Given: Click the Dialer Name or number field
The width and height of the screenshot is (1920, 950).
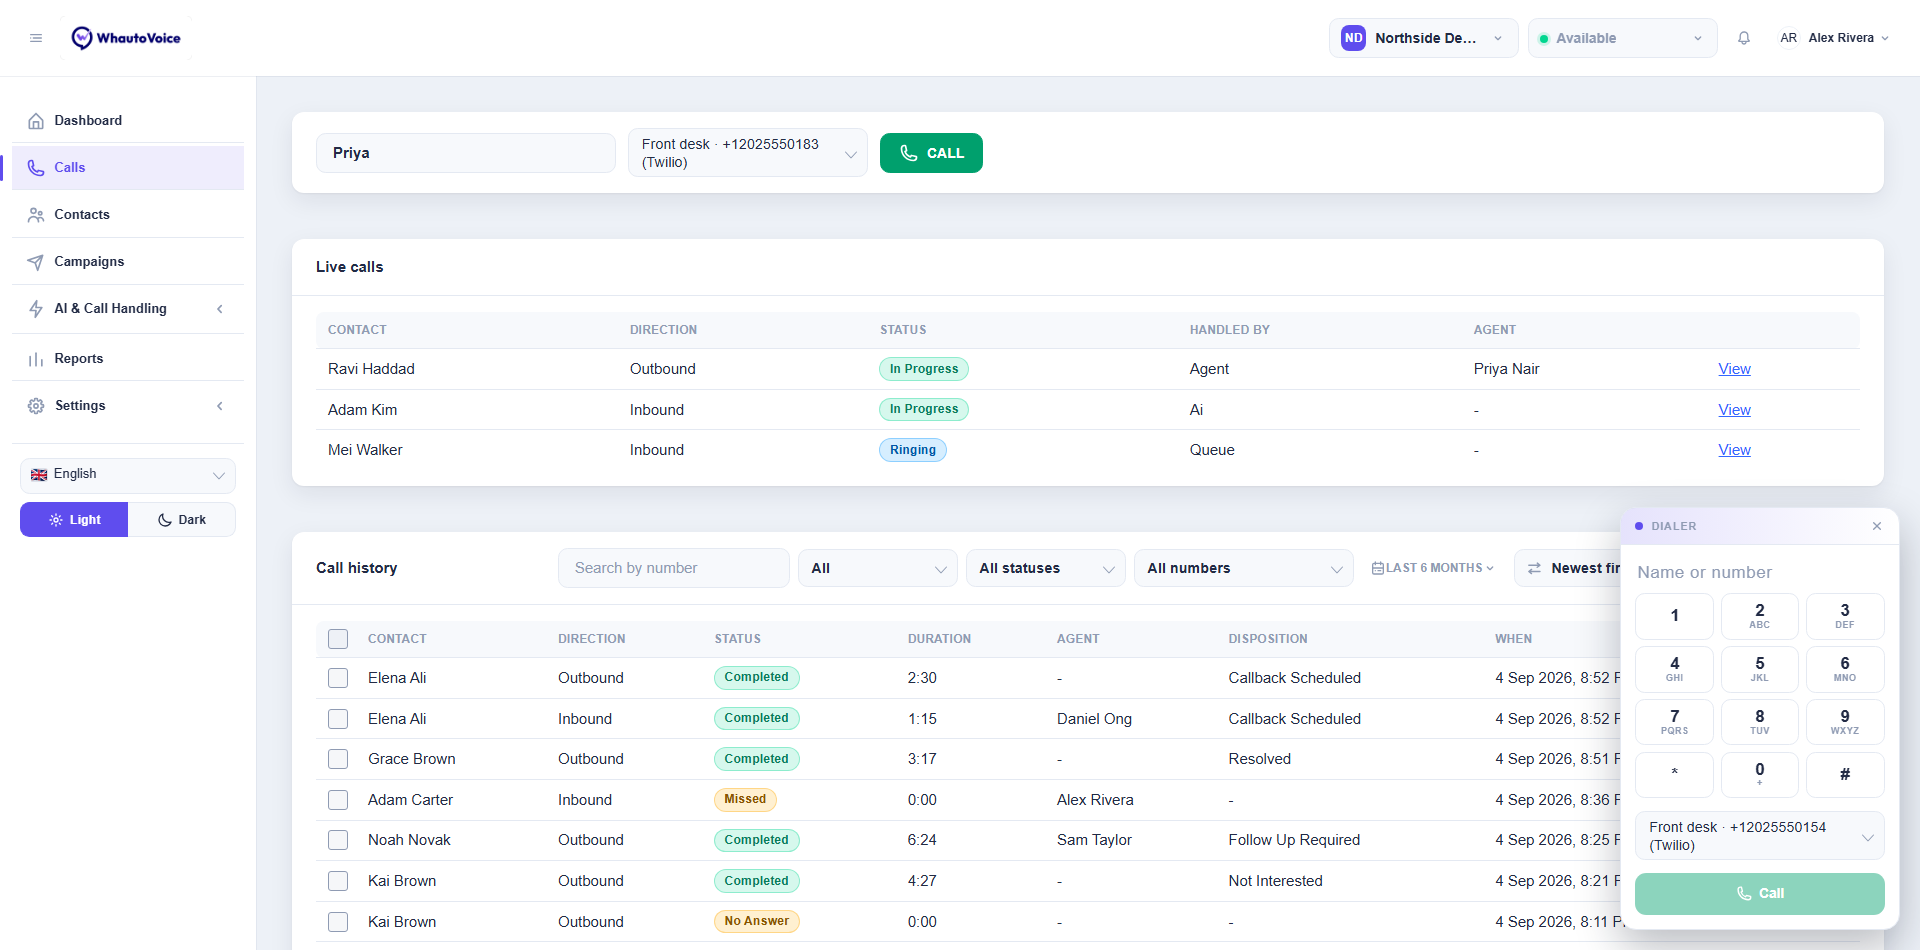Looking at the screenshot, I should [x=1759, y=572].
